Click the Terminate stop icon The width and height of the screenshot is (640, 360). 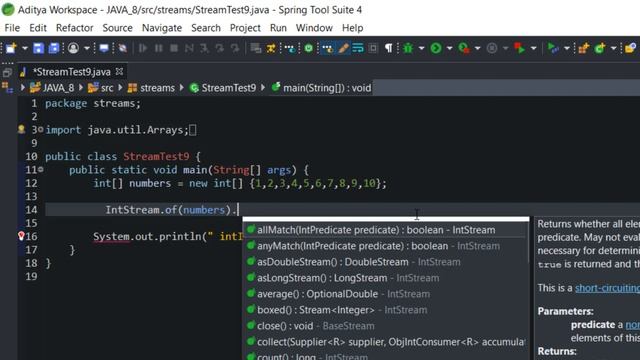pos(174,48)
